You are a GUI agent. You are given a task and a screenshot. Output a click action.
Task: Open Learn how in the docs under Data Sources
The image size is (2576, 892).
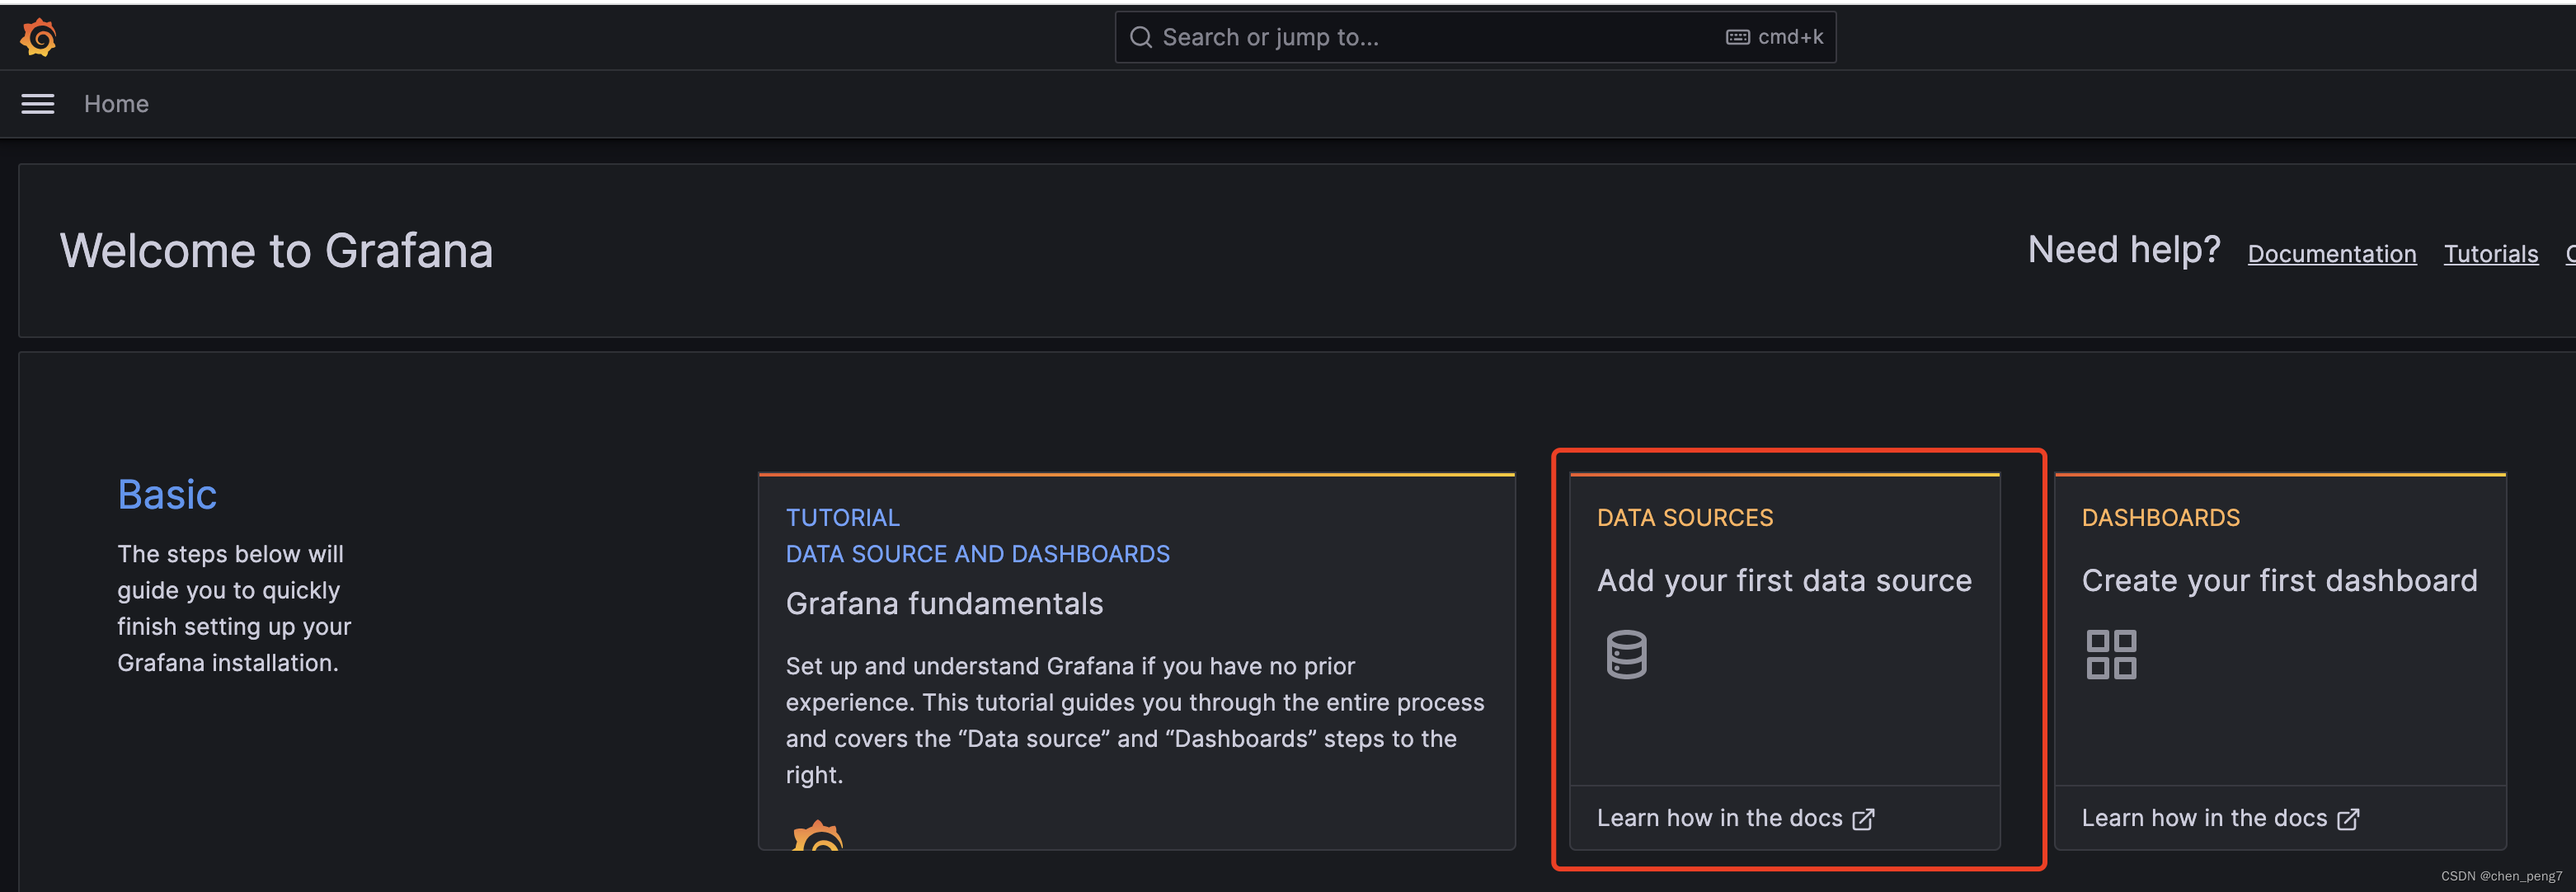pyautogui.click(x=1735, y=818)
